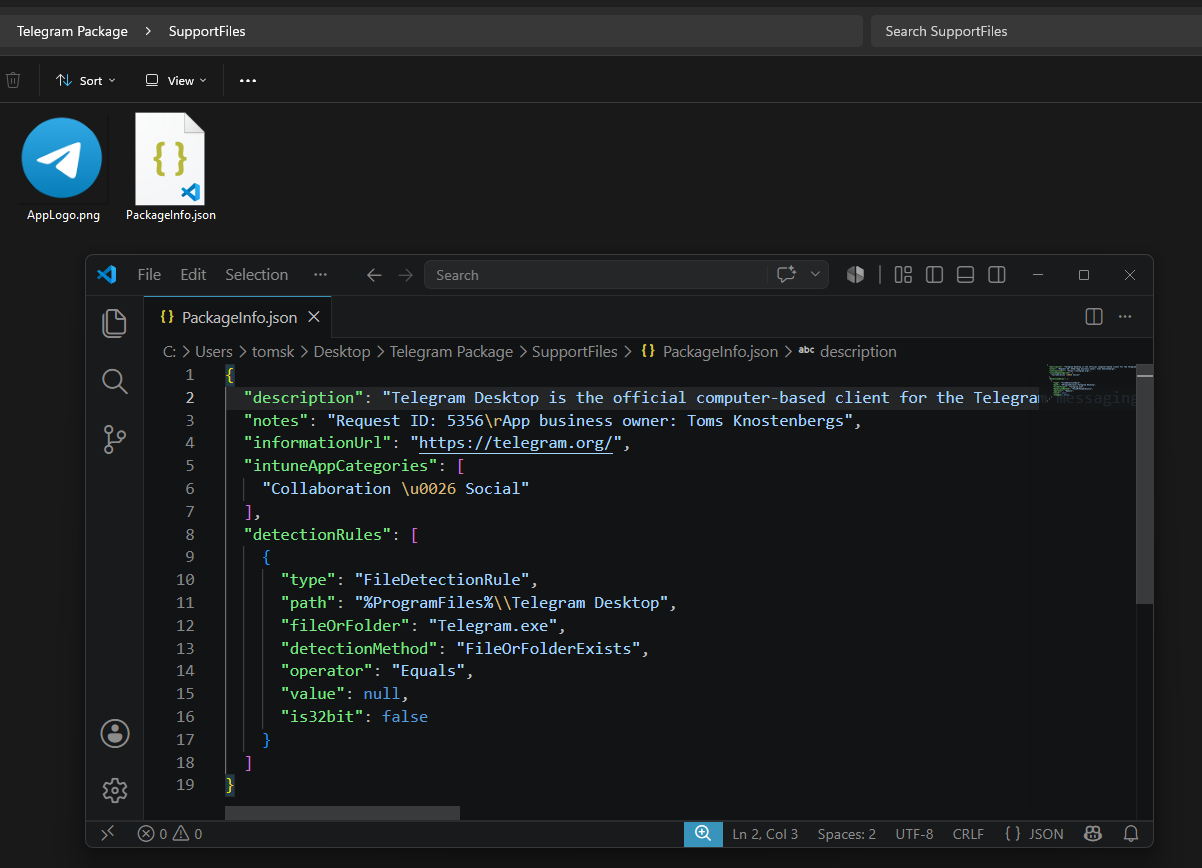1202x868 pixels.
Task: Click the "detectionRules" key on line 8
Action: pyautogui.click(x=318, y=534)
